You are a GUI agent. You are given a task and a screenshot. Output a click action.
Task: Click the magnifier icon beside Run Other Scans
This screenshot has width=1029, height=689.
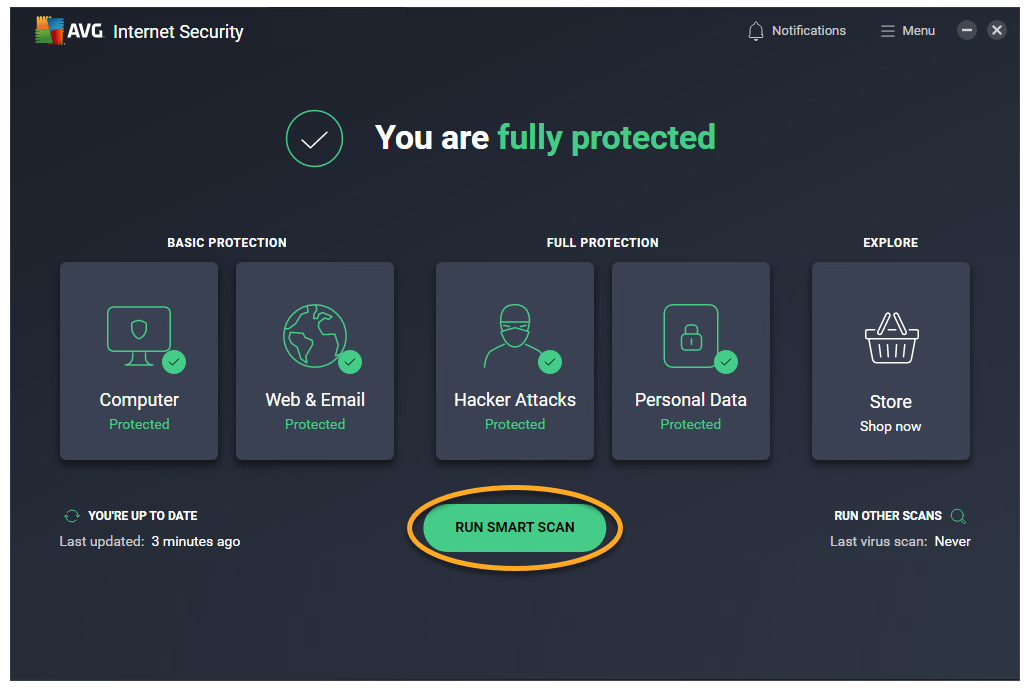tap(958, 516)
